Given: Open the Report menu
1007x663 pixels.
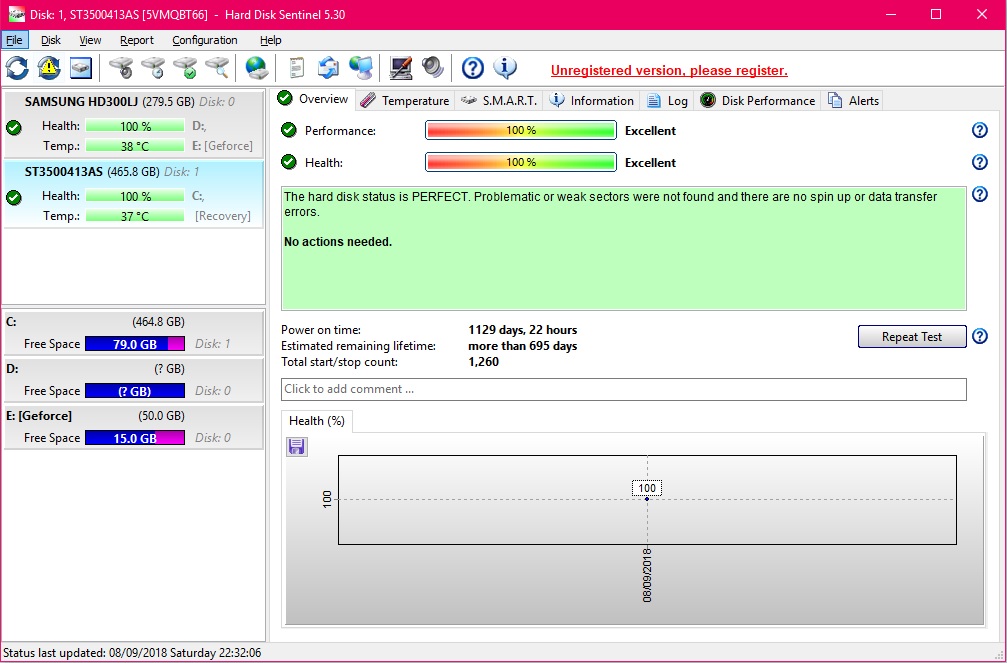Looking at the screenshot, I should pyautogui.click(x=137, y=40).
